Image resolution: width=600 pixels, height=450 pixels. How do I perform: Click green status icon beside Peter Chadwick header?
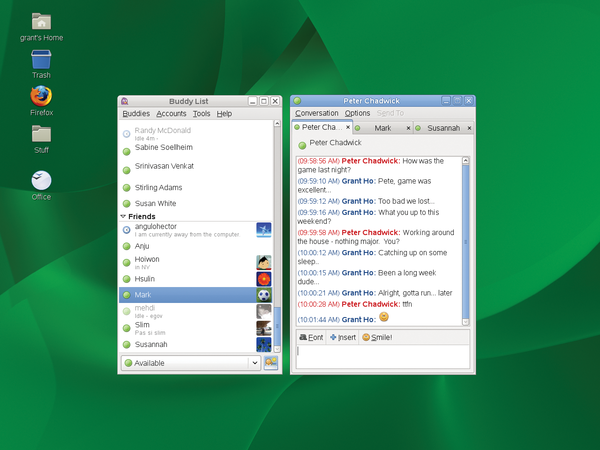point(302,145)
